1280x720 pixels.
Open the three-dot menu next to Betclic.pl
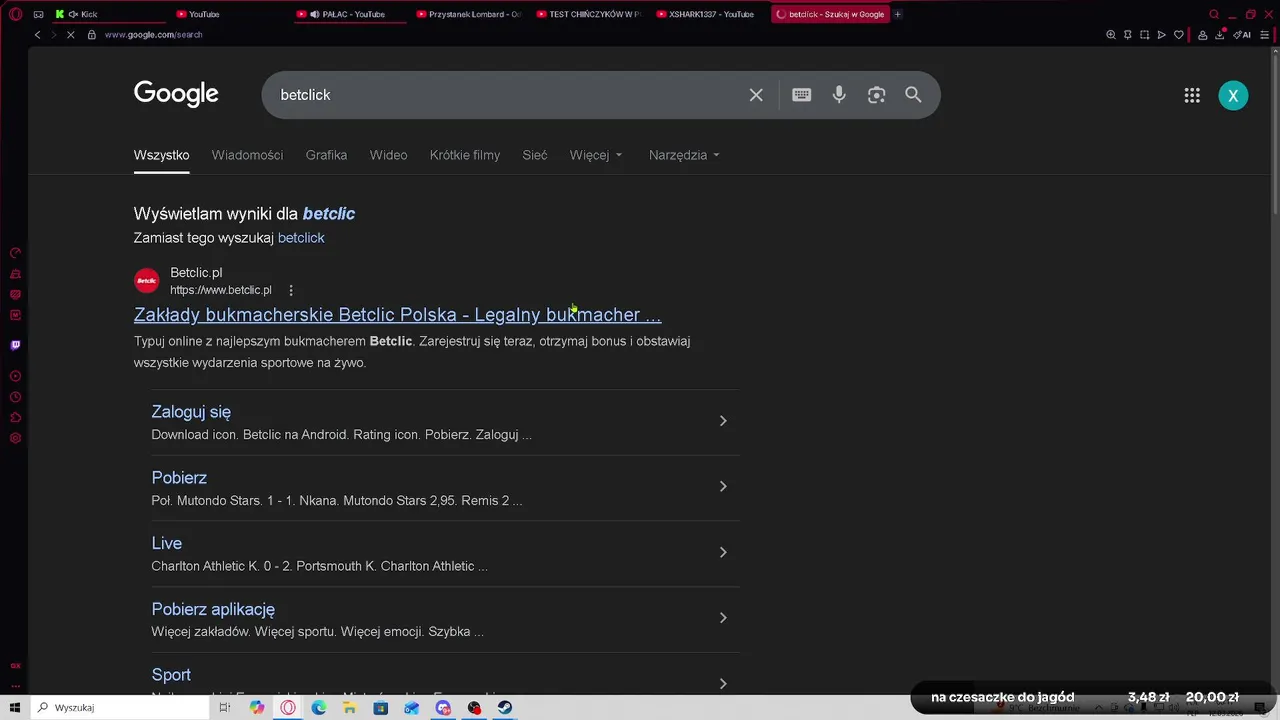[x=291, y=290]
